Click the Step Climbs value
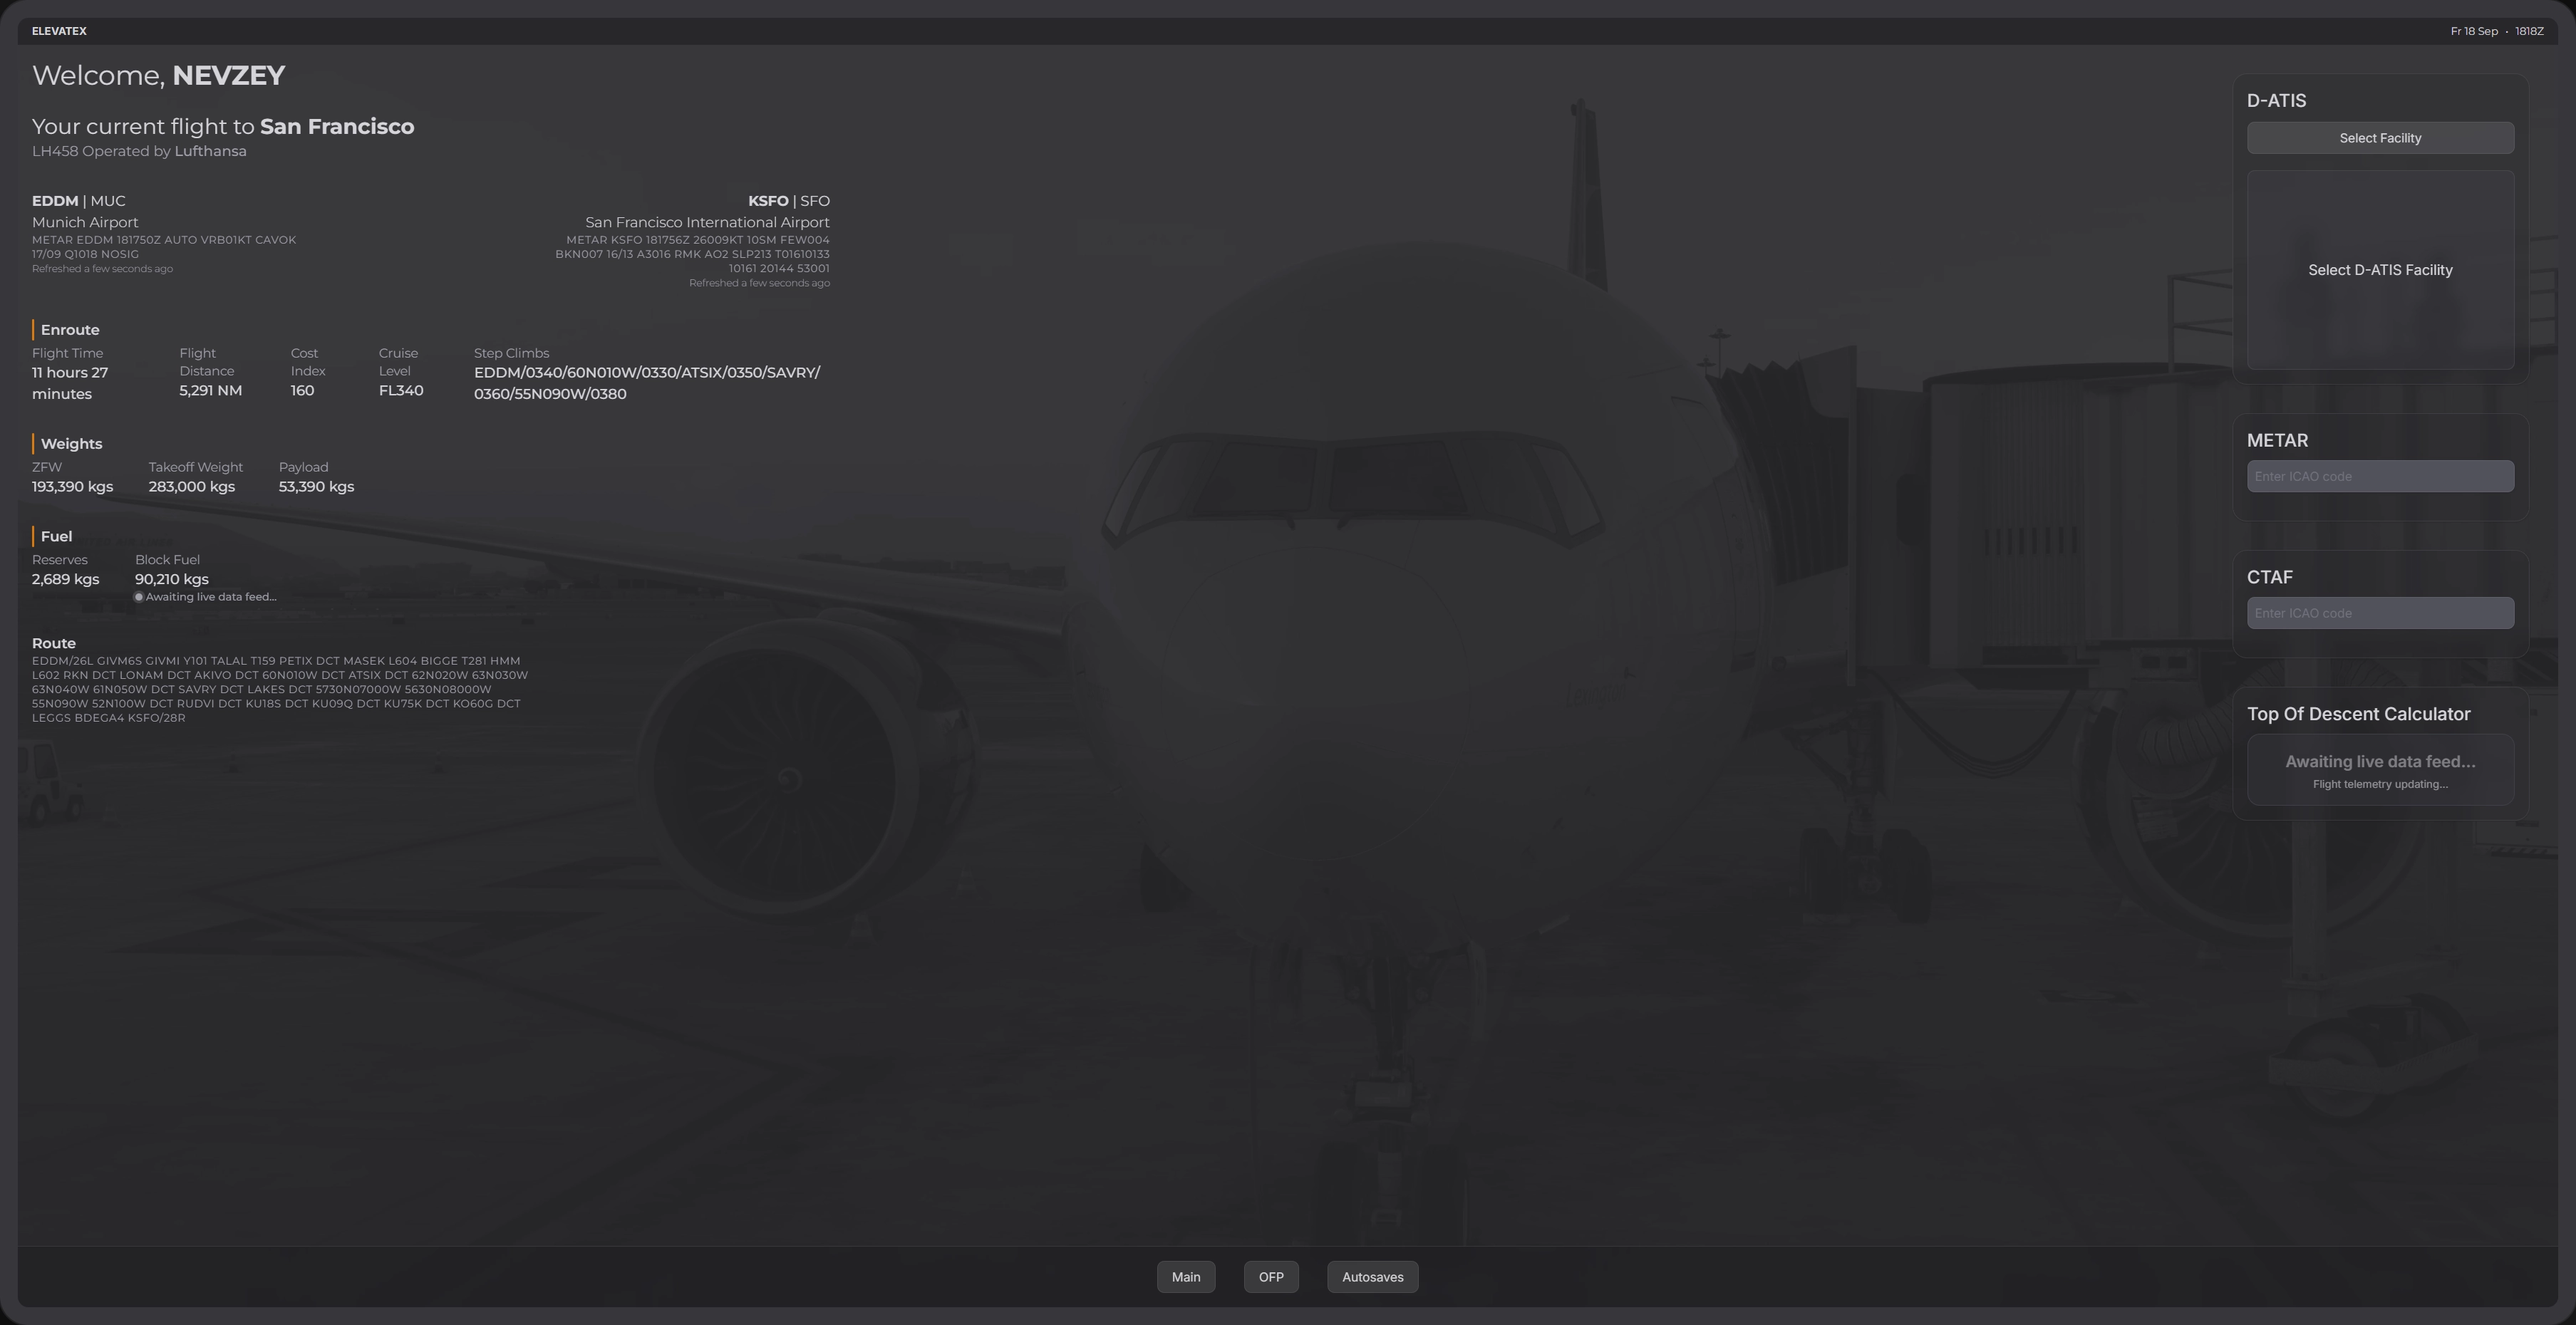Viewport: 2576px width, 1325px height. [x=647, y=383]
